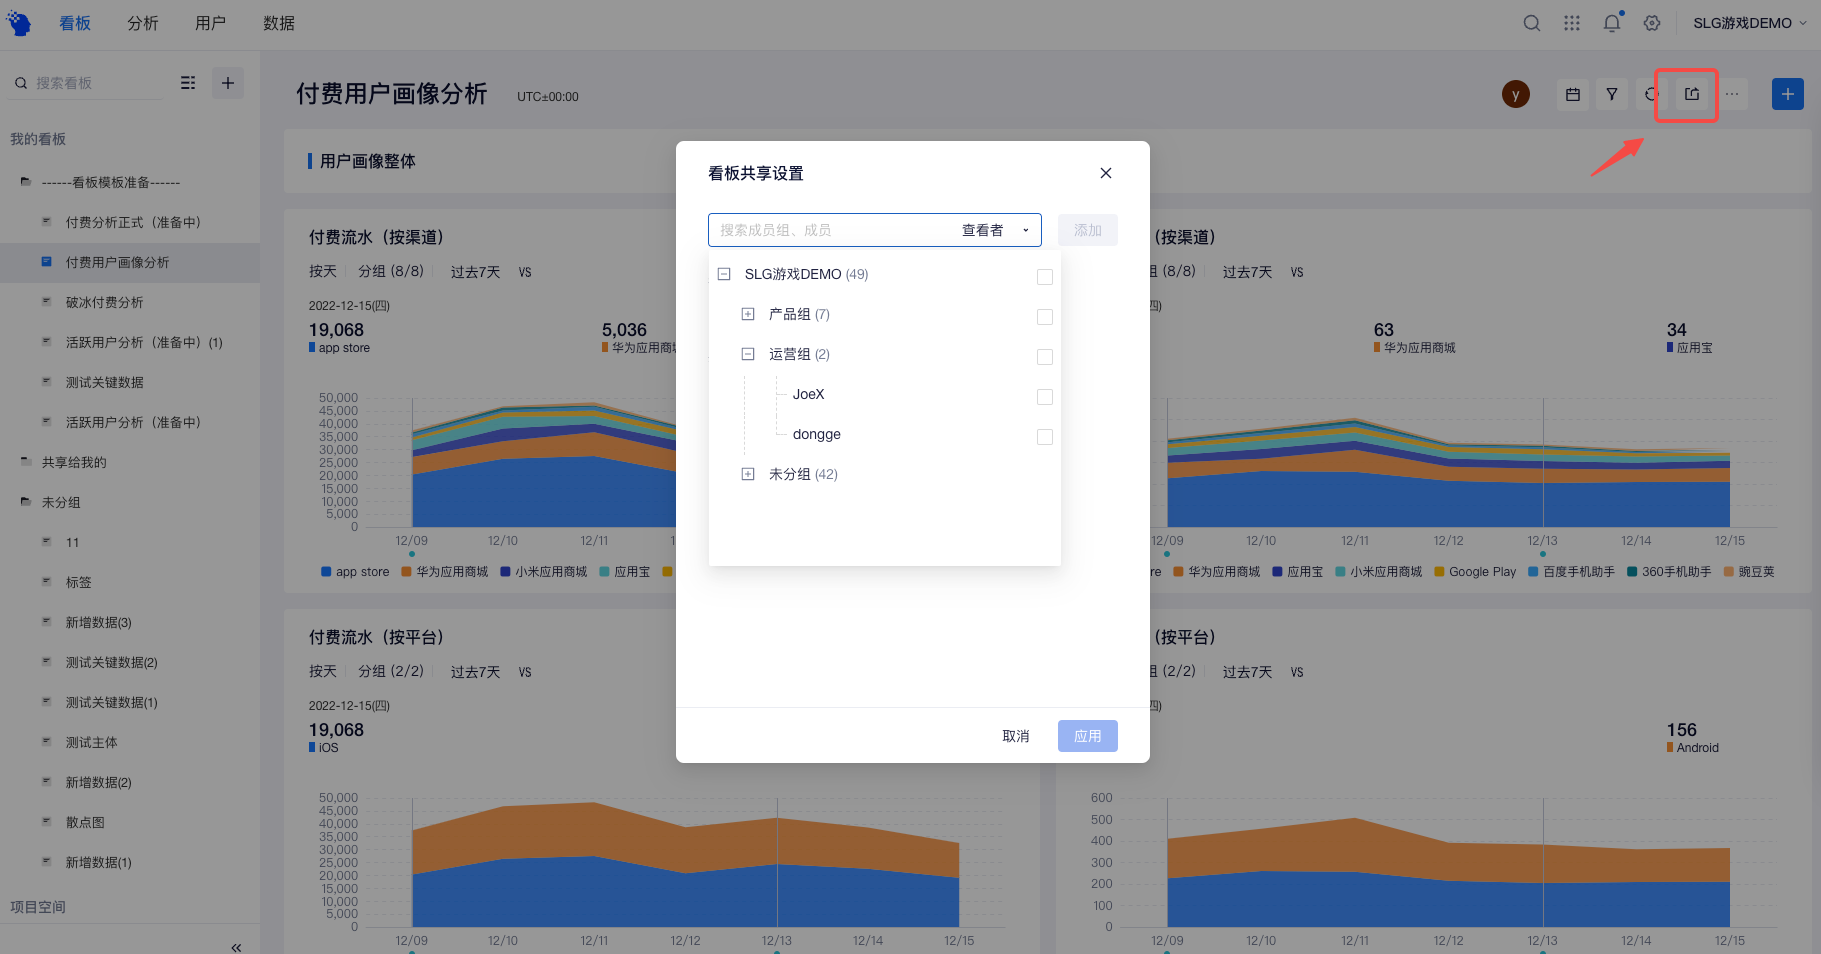Open the more options ellipsis menu
1821x954 pixels.
click(x=1732, y=94)
